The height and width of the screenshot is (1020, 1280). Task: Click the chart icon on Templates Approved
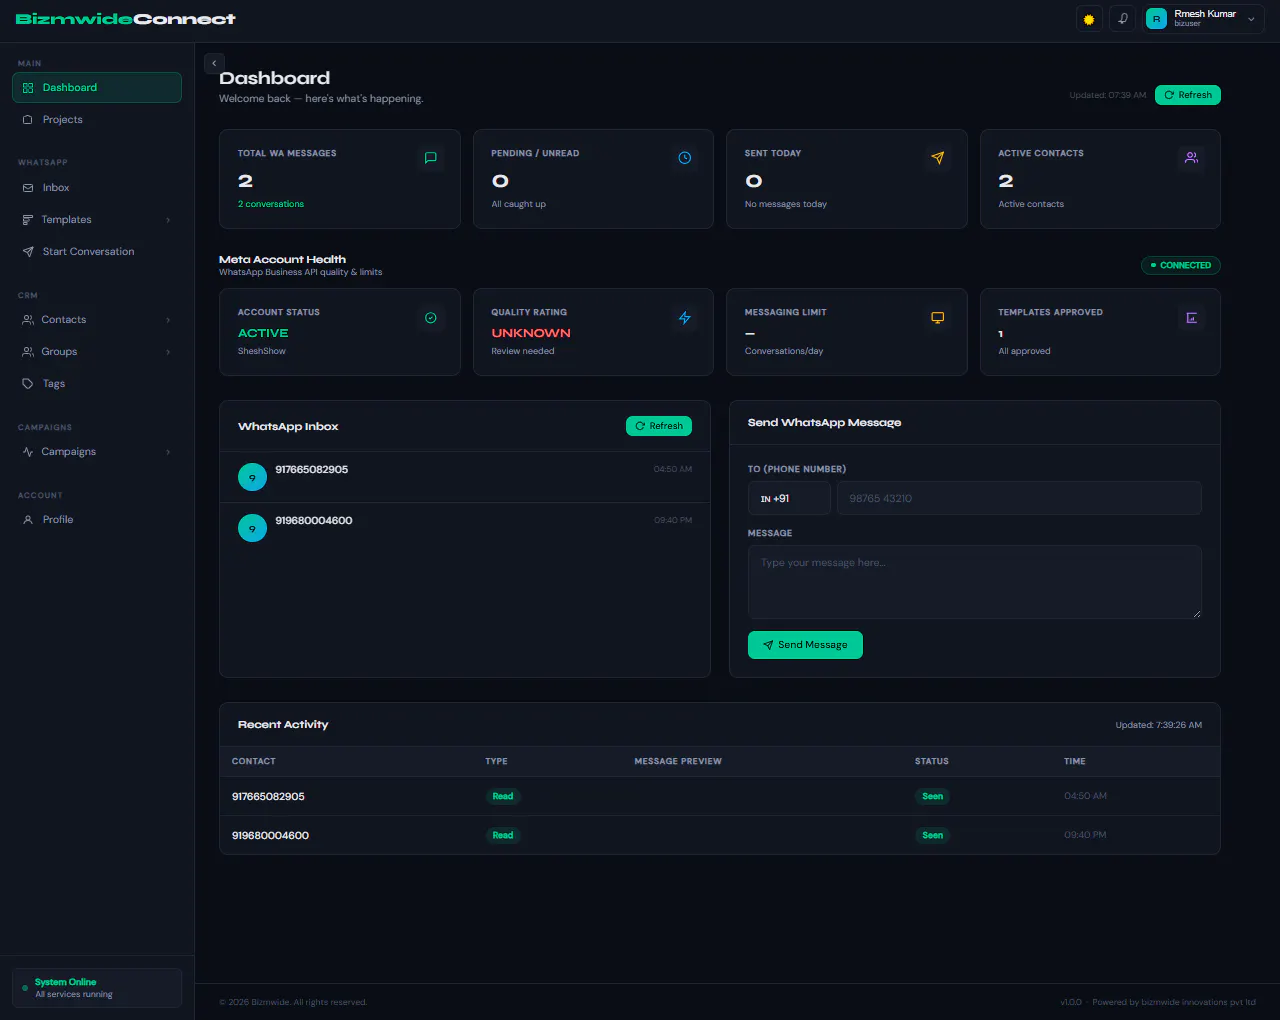click(1192, 318)
